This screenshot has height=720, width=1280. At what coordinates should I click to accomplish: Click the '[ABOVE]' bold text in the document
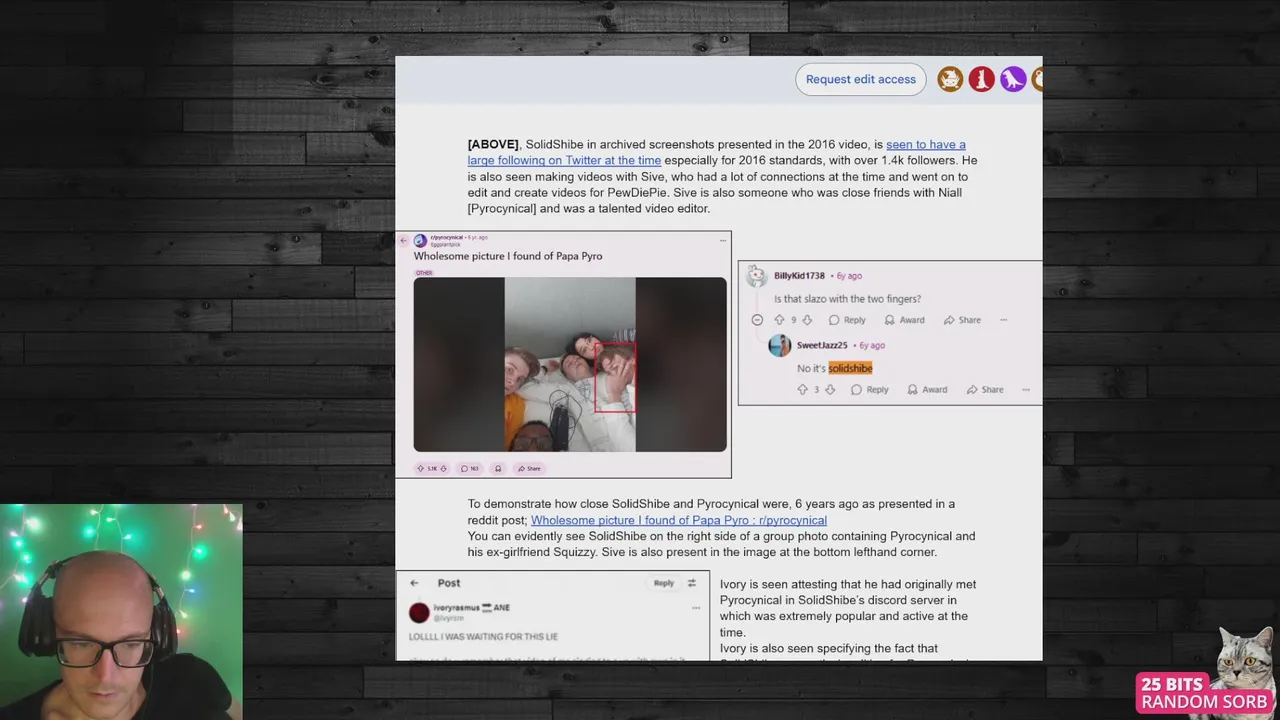point(493,144)
